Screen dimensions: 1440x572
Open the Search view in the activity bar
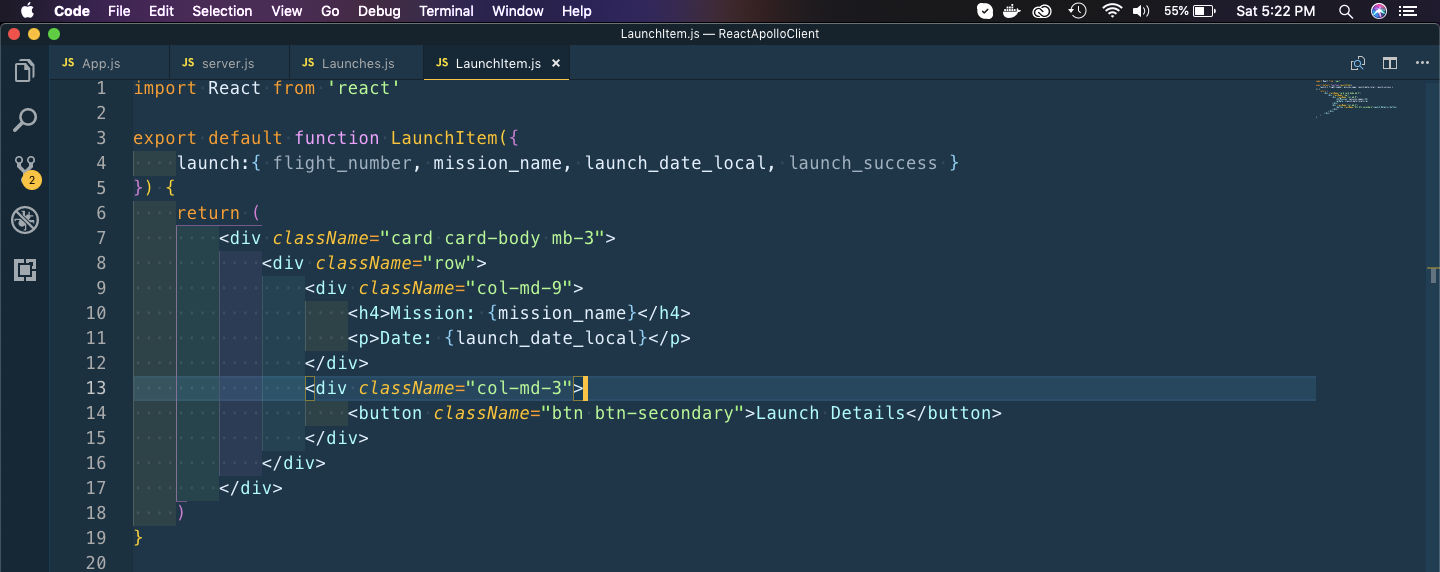25,121
